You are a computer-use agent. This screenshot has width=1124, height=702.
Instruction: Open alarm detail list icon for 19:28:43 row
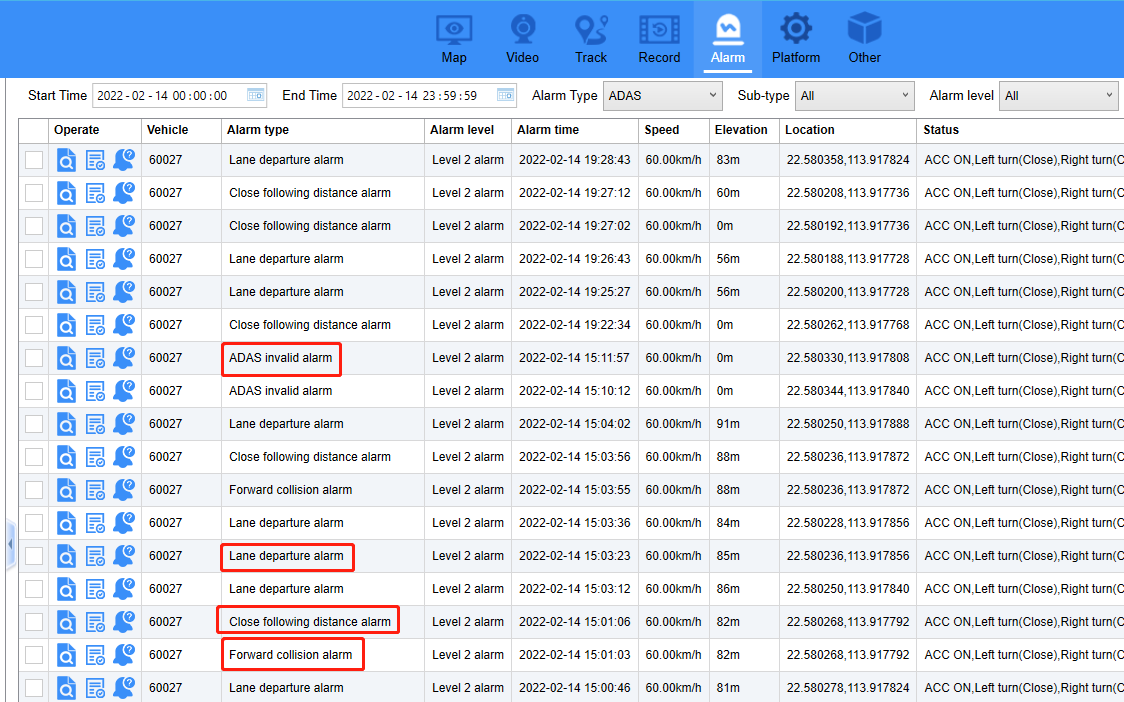[95, 160]
